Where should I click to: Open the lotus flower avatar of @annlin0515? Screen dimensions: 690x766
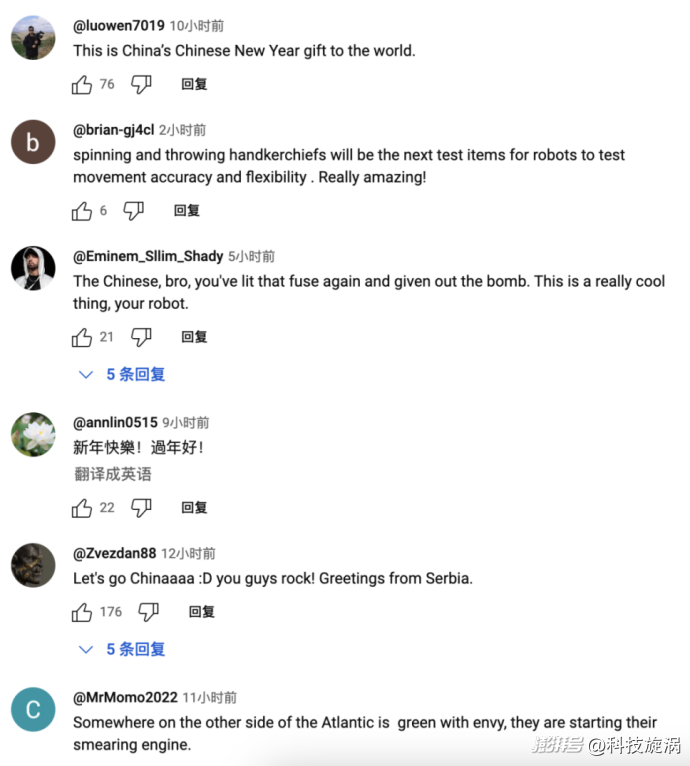coord(33,434)
